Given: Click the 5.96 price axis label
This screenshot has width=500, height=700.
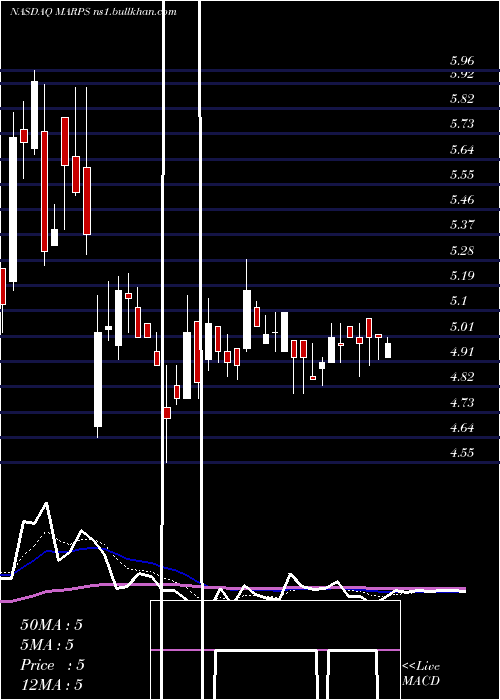Looking at the screenshot, I should point(462,61).
